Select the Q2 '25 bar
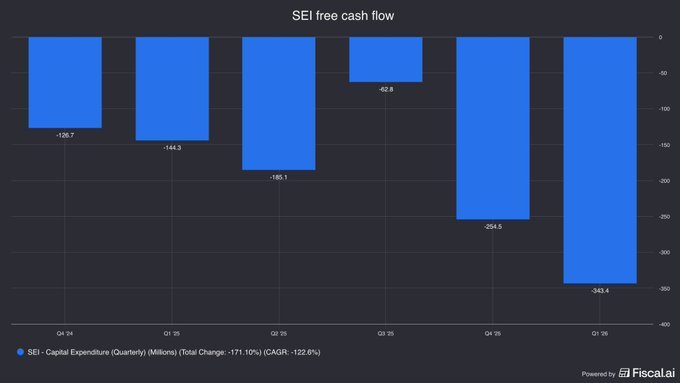 click(x=279, y=103)
